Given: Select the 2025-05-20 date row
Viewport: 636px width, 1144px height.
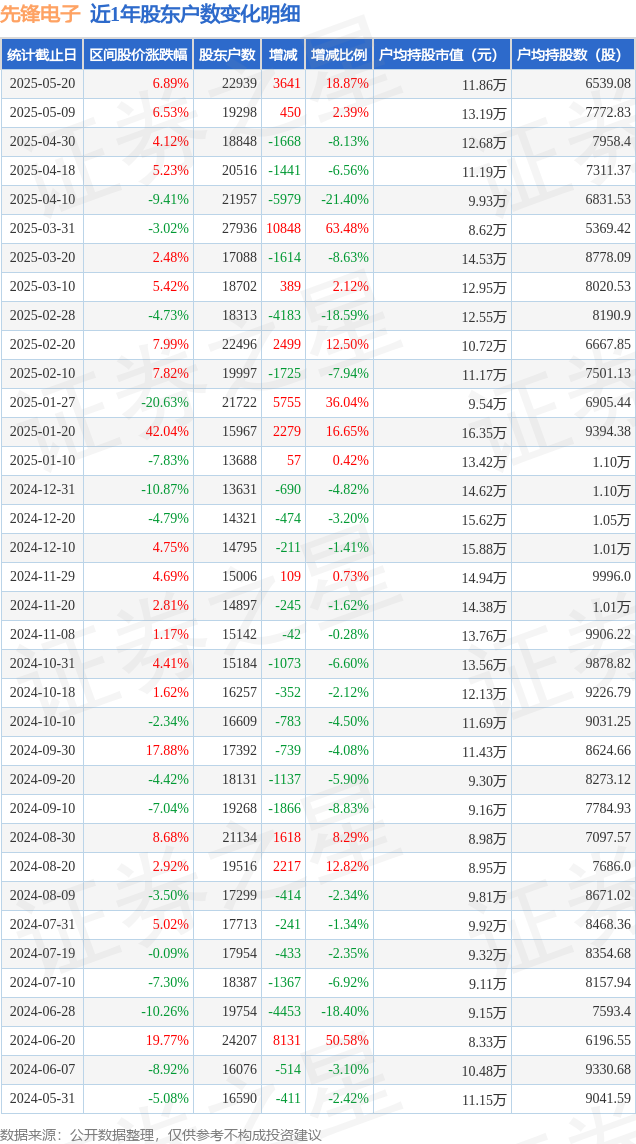Looking at the screenshot, I should (318, 84).
